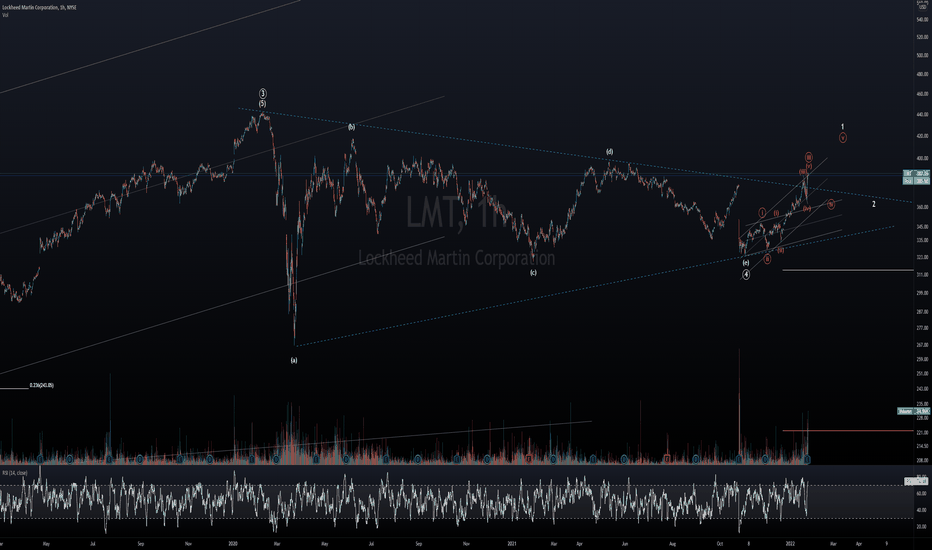Image resolution: width=932 pixels, height=550 pixels.
Task: Click the (e) wave label
Action: click(745, 262)
